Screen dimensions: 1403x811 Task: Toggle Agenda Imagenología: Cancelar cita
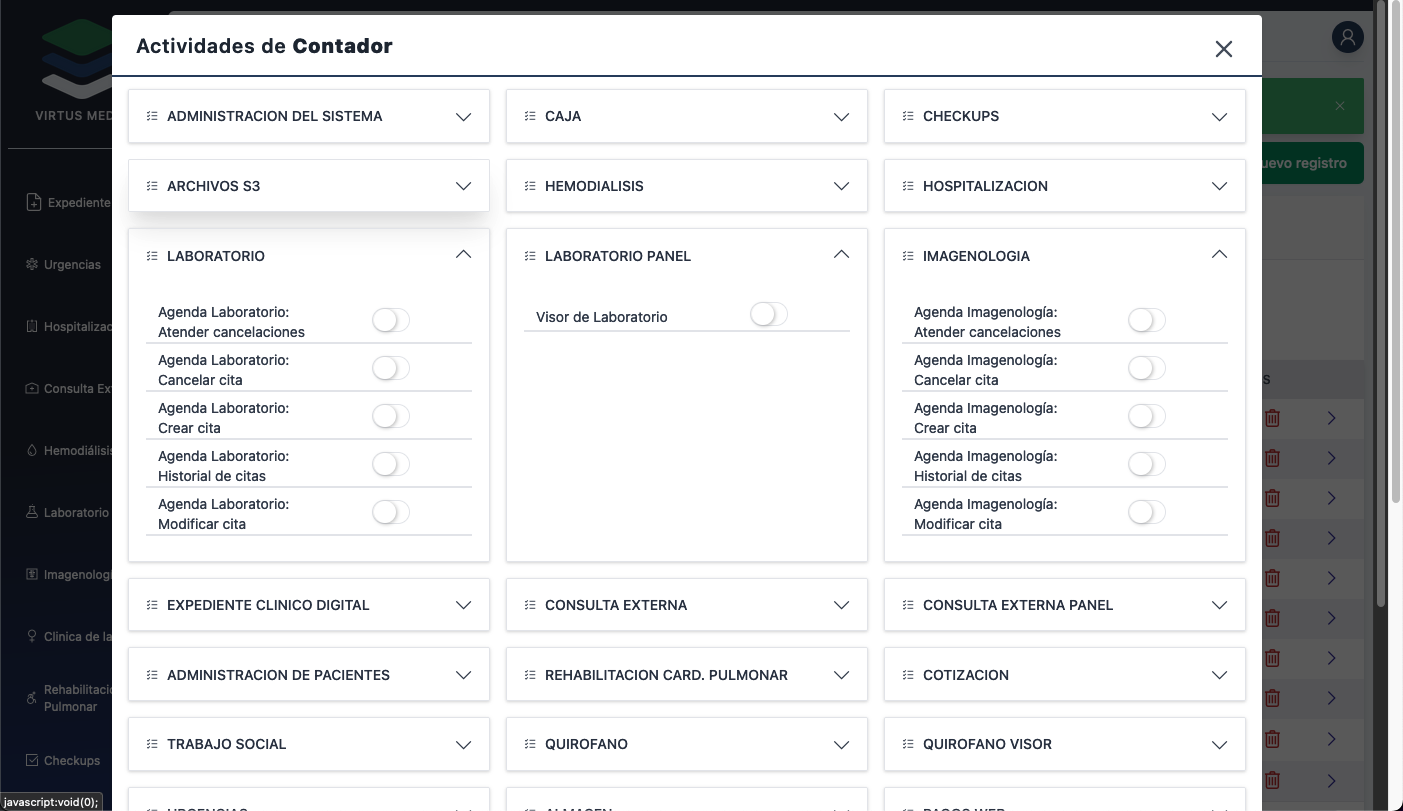coord(1147,368)
